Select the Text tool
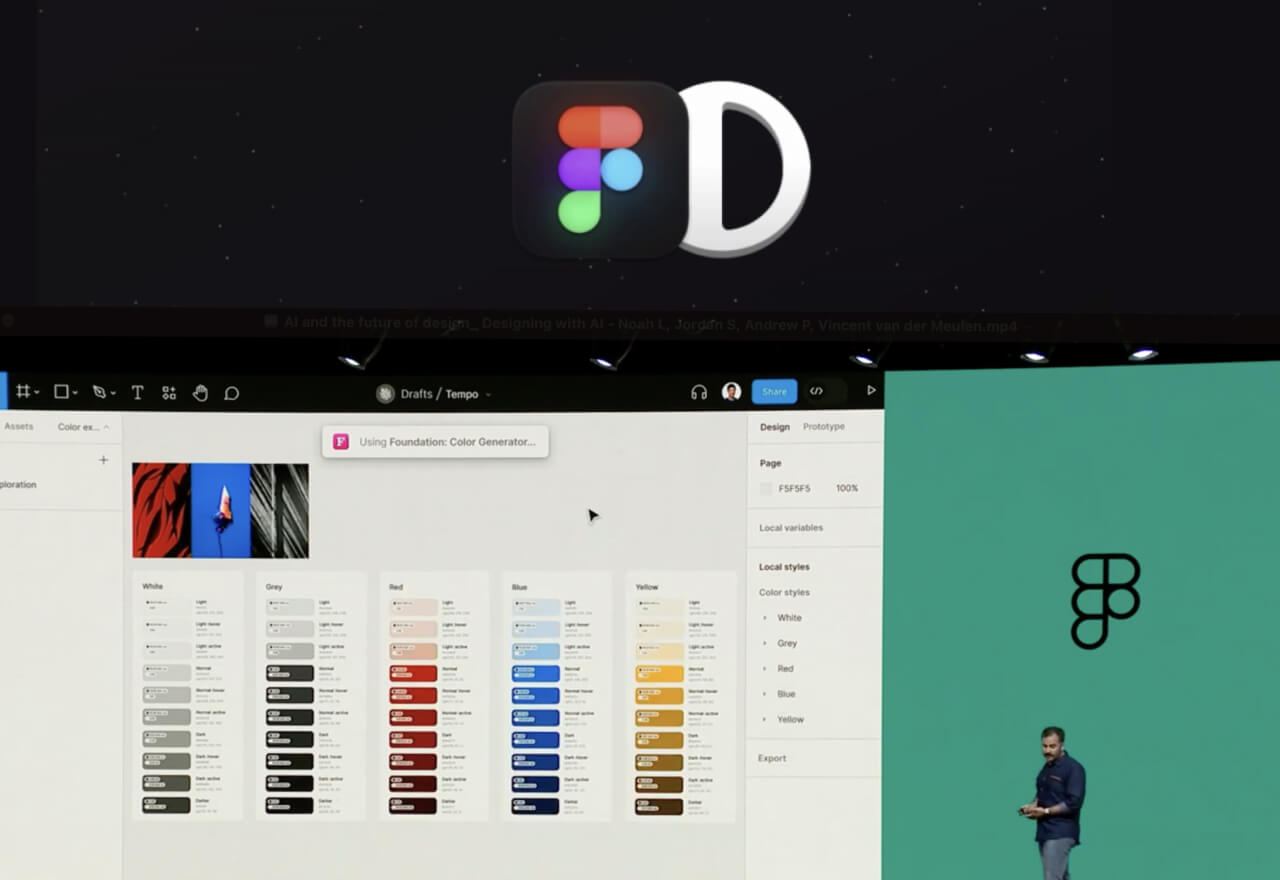The height and width of the screenshot is (880, 1280). click(x=138, y=393)
